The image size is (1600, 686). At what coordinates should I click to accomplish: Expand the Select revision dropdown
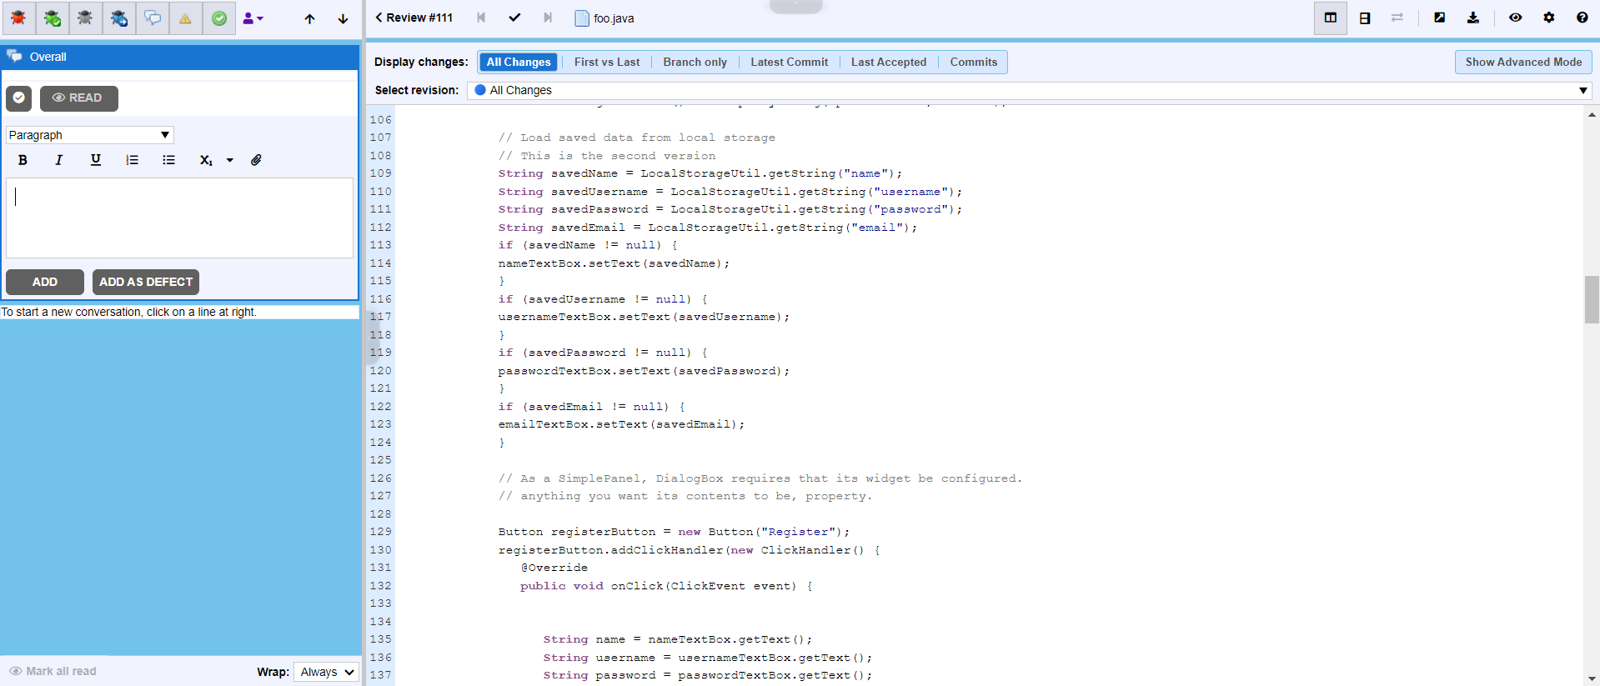tap(1029, 90)
